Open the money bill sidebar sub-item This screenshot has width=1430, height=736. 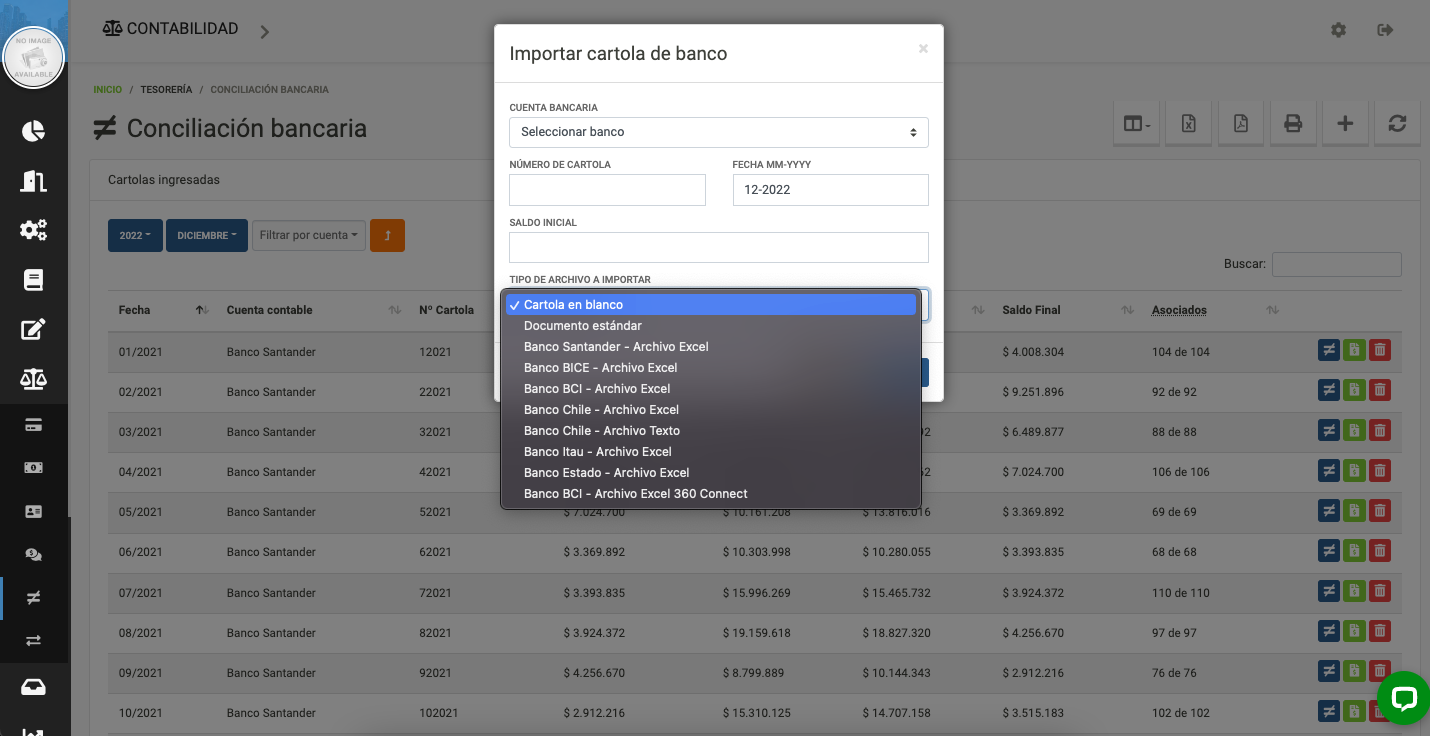(x=34, y=468)
